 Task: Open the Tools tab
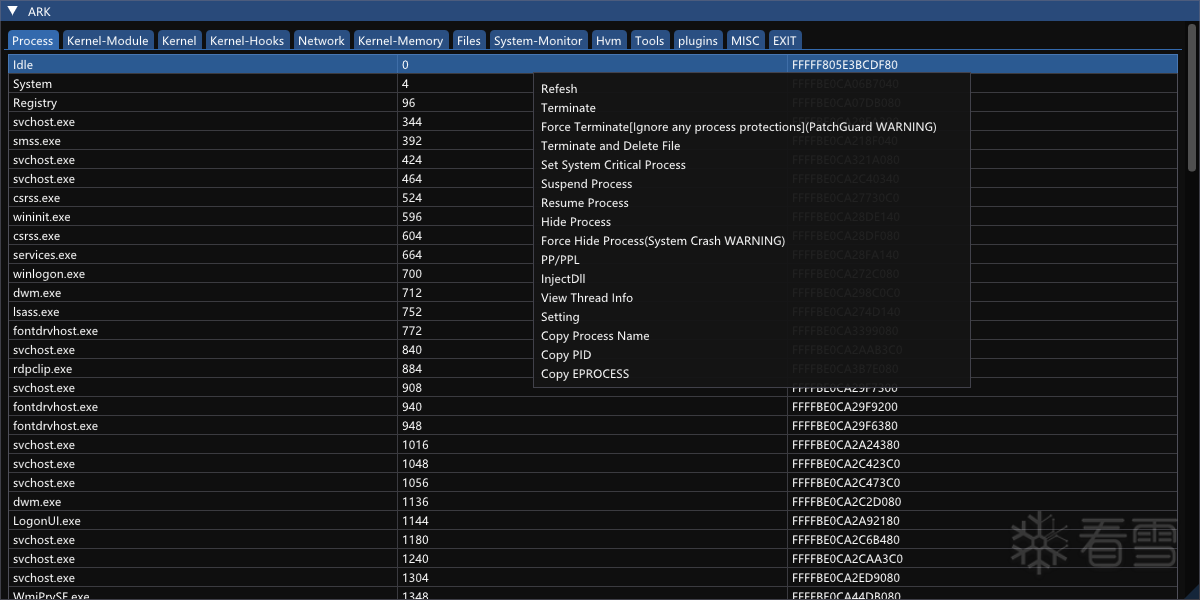click(650, 41)
